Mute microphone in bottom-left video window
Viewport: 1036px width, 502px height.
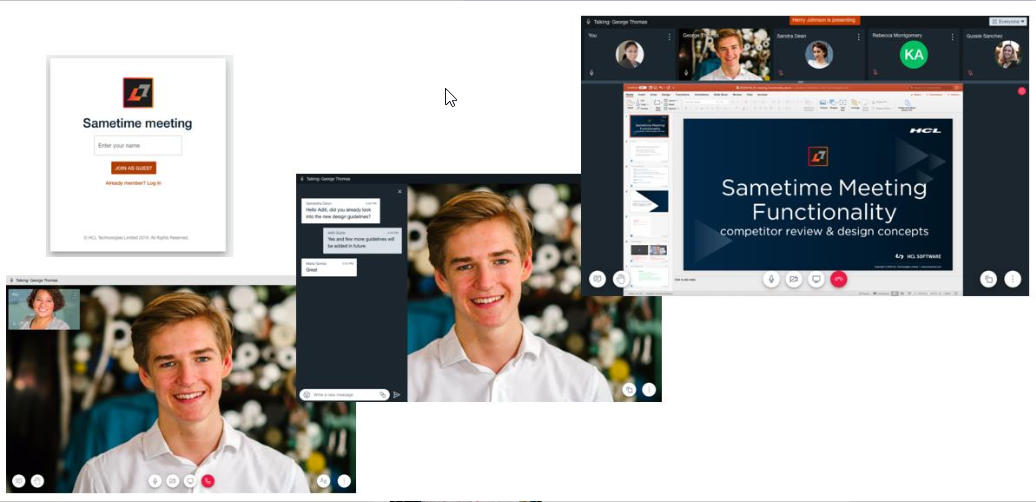(x=155, y=481)
